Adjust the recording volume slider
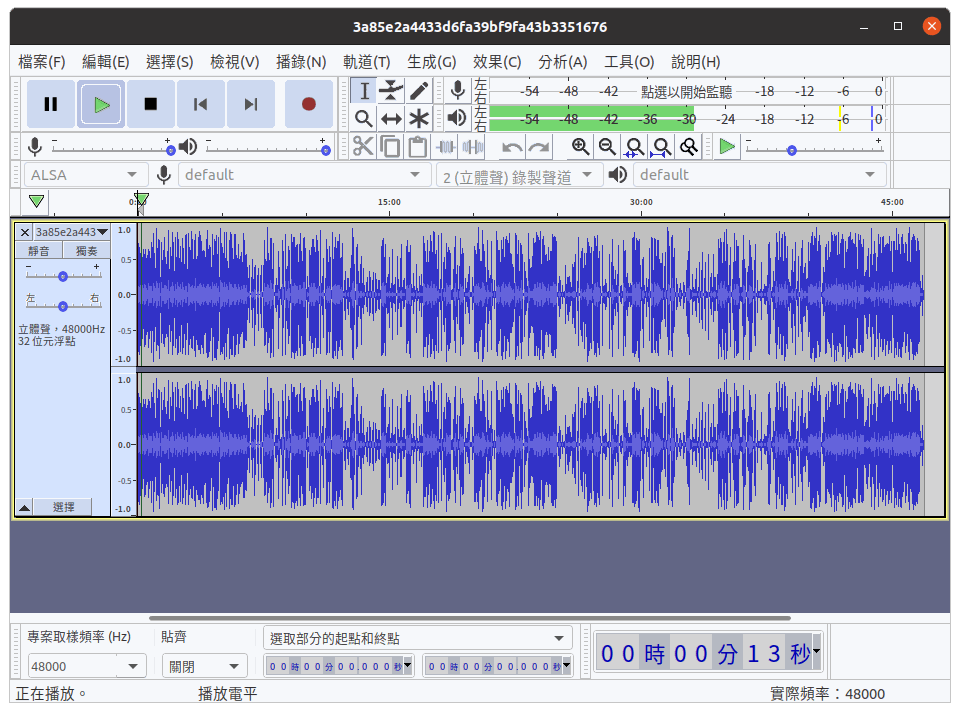 point(114,148)
